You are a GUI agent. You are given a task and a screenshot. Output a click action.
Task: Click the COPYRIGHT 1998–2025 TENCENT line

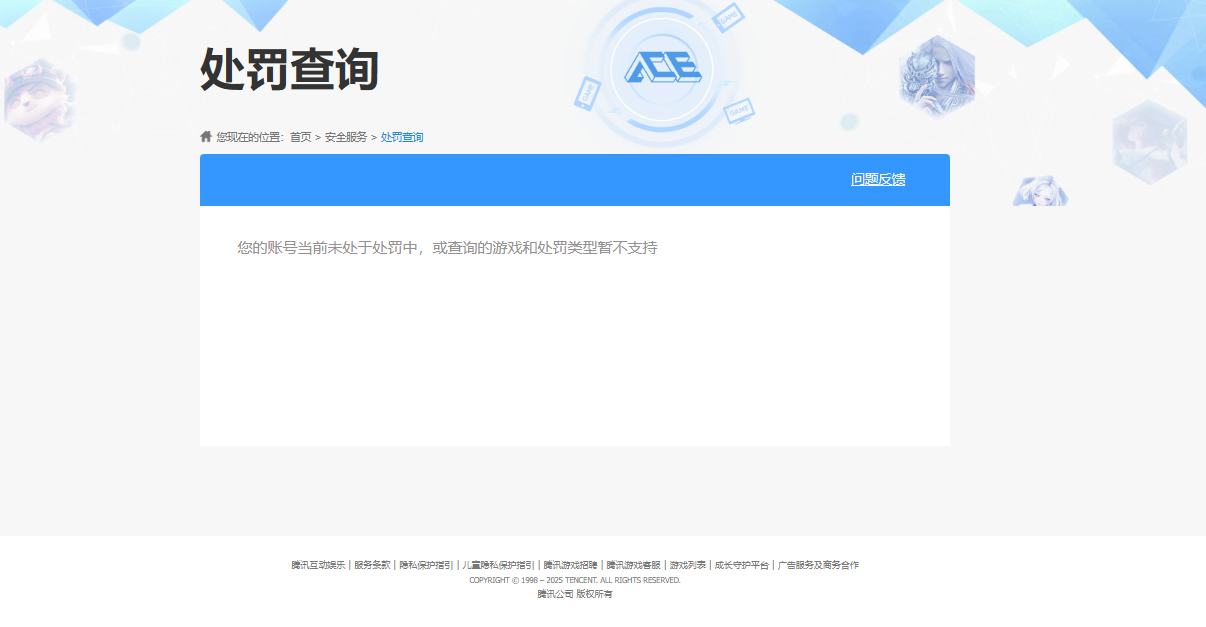[575, 580]
